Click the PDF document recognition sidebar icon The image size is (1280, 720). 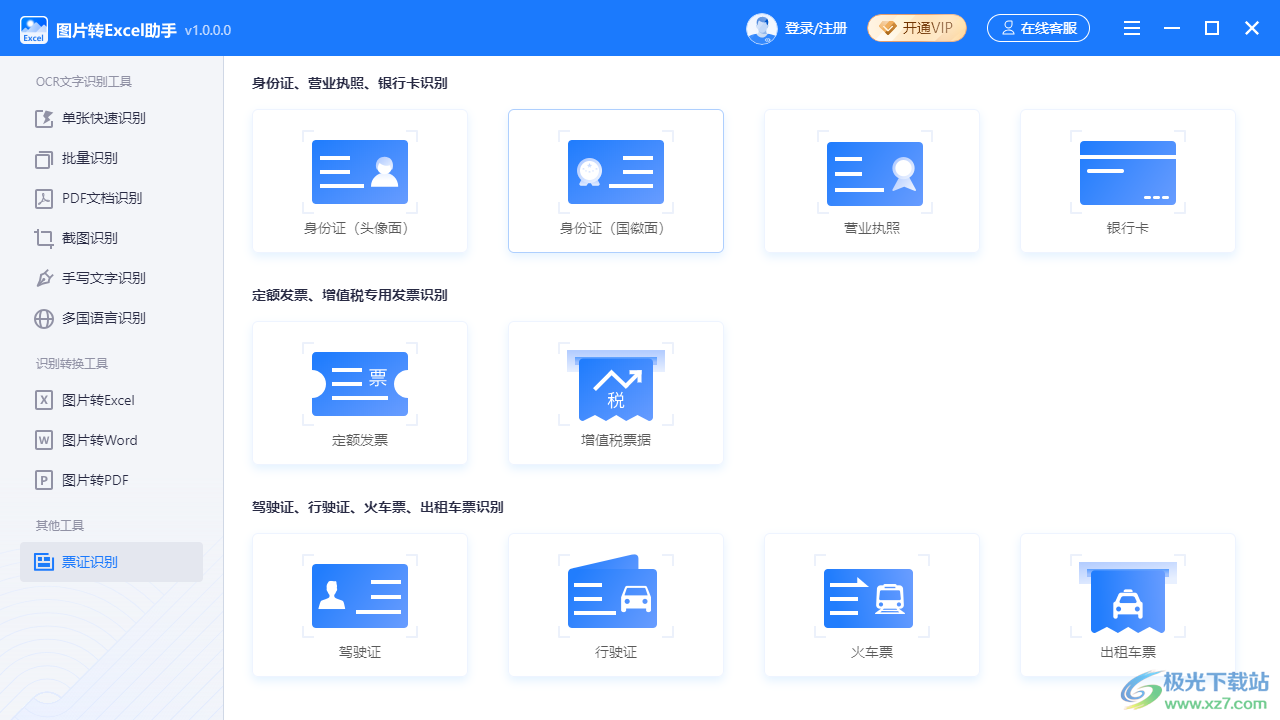(x=44, y=198)
